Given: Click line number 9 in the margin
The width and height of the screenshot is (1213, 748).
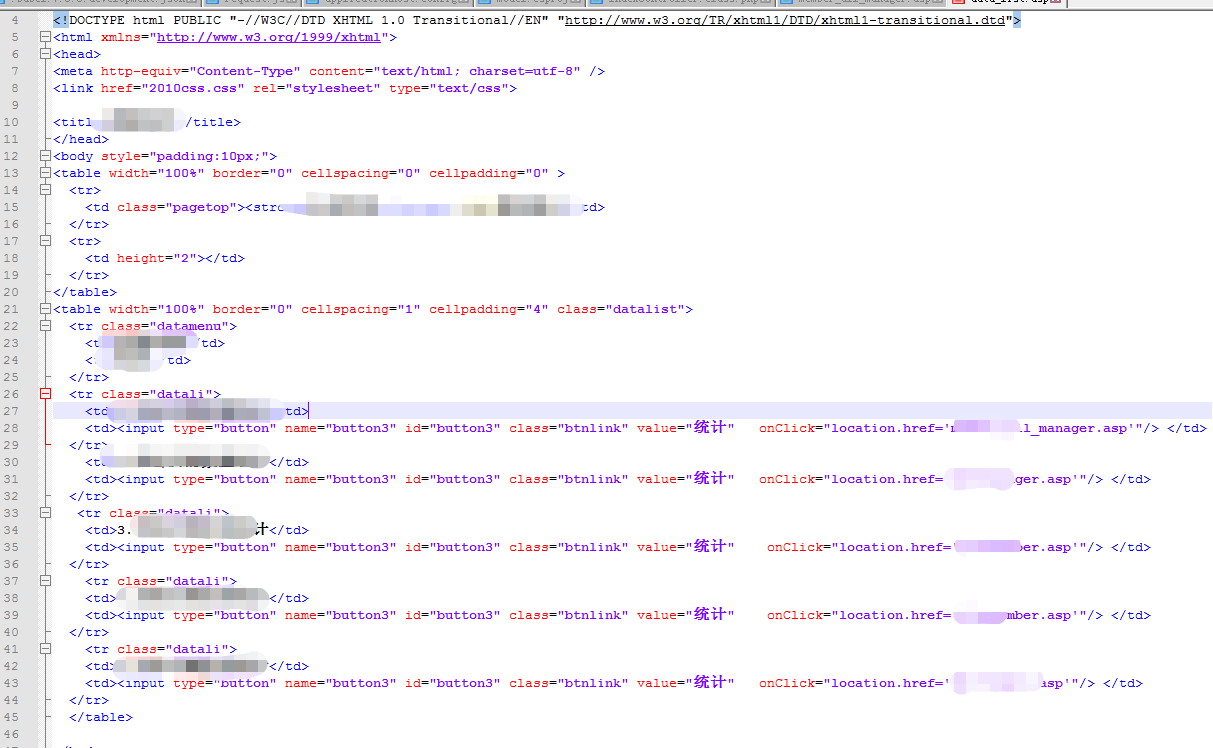Looking at the screenshot, I should pyautogui.click(x=15, y=105).
